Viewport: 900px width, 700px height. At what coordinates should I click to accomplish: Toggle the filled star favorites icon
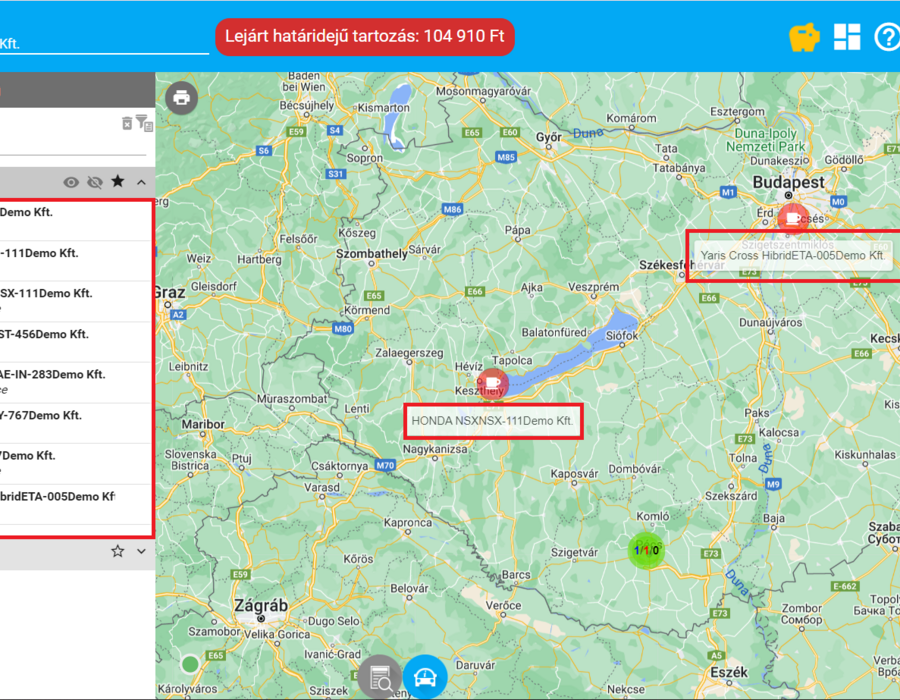click(x=118, y=182)
